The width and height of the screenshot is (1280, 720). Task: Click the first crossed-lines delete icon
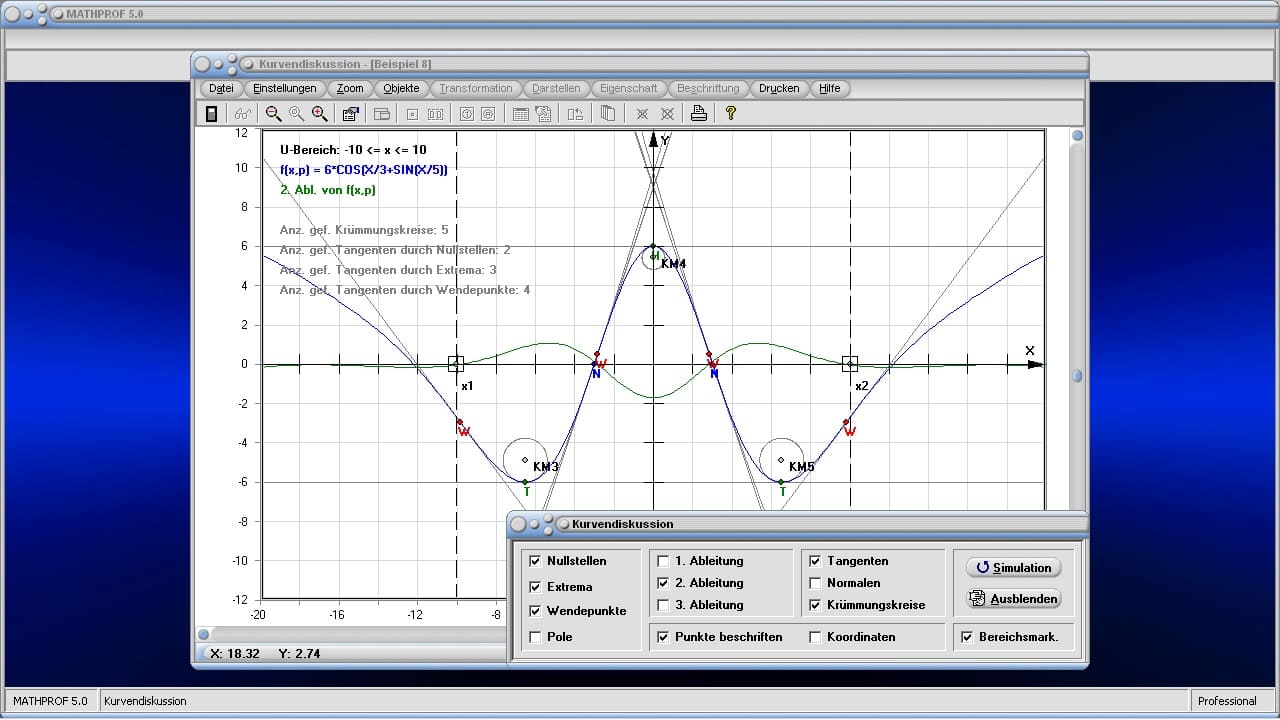coord(642,114)
